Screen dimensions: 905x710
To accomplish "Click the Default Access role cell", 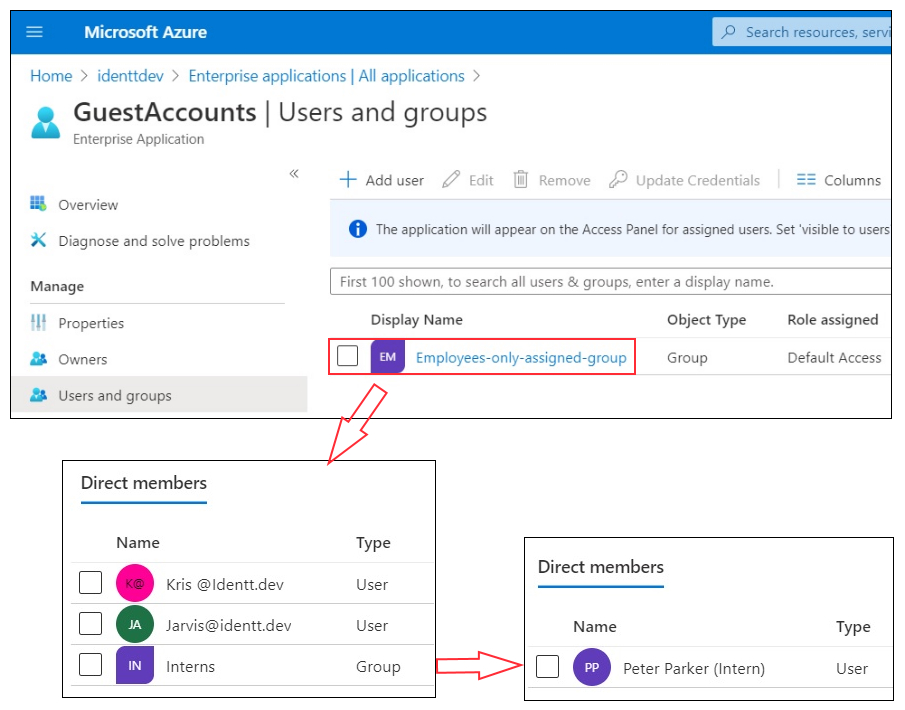I will [835, 358].
